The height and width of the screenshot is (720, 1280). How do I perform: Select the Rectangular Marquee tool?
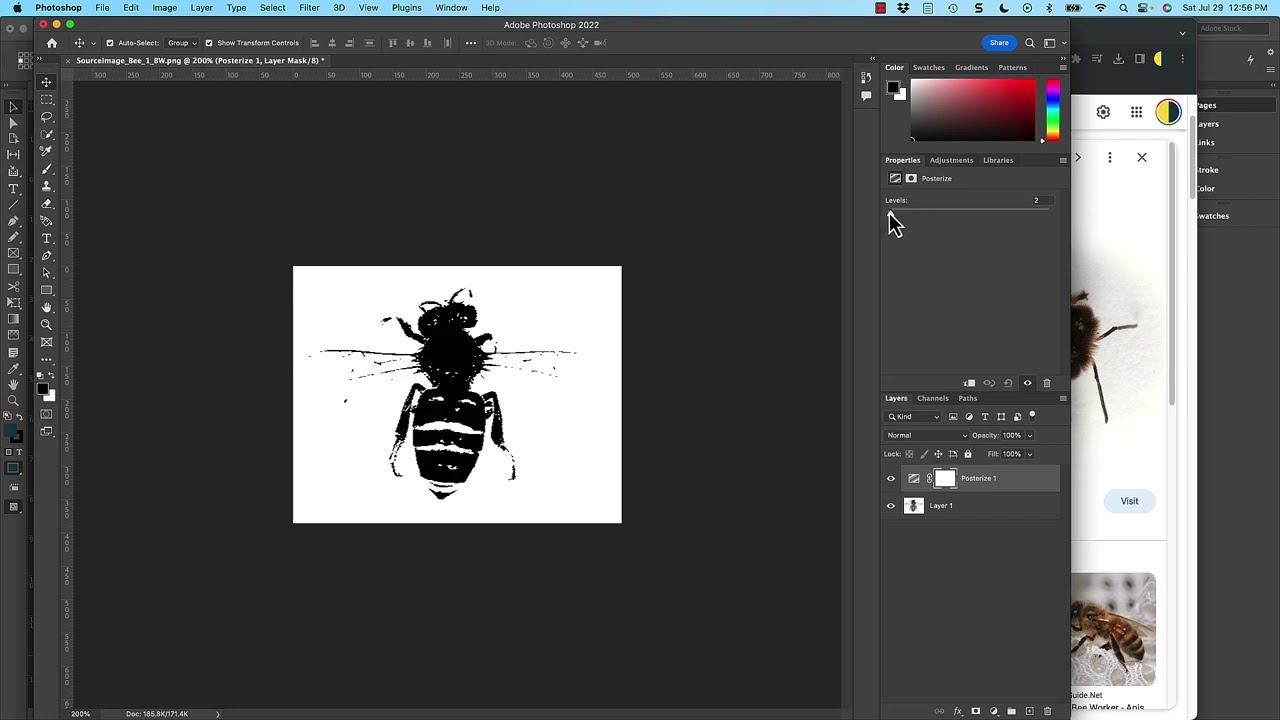click(46, 99)
